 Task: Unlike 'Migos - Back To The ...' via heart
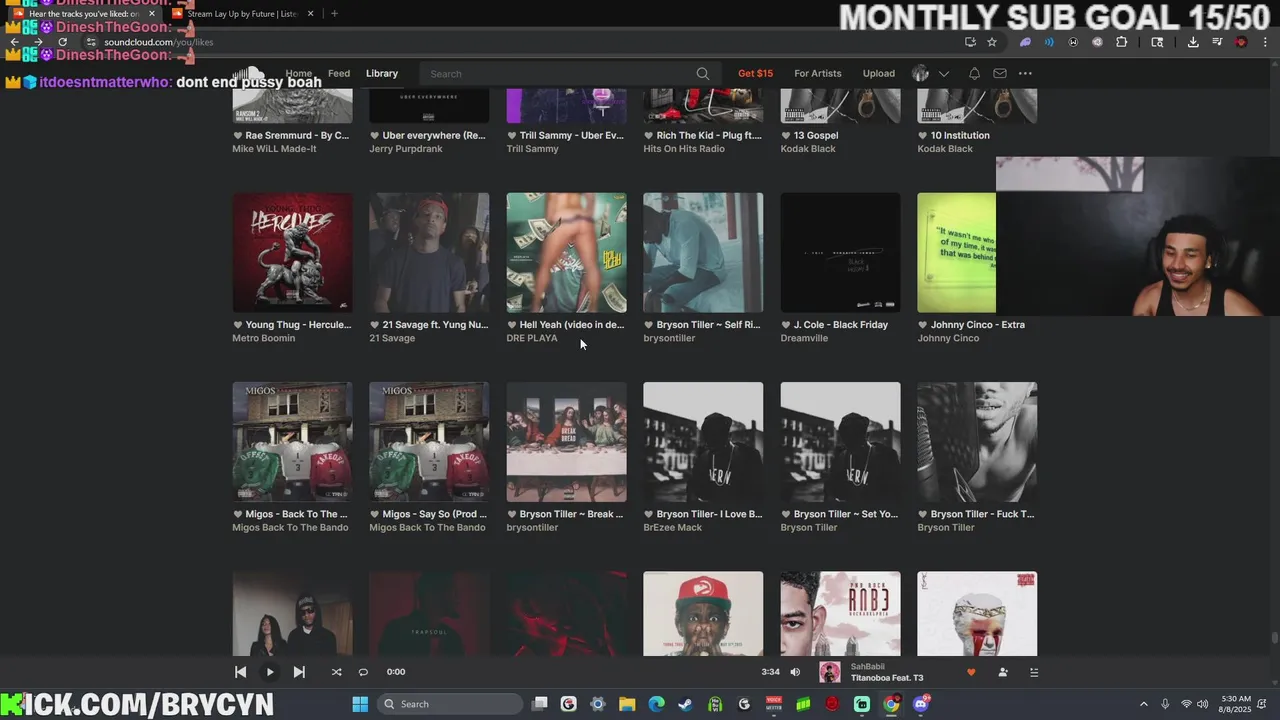click(x=238, y=514)
